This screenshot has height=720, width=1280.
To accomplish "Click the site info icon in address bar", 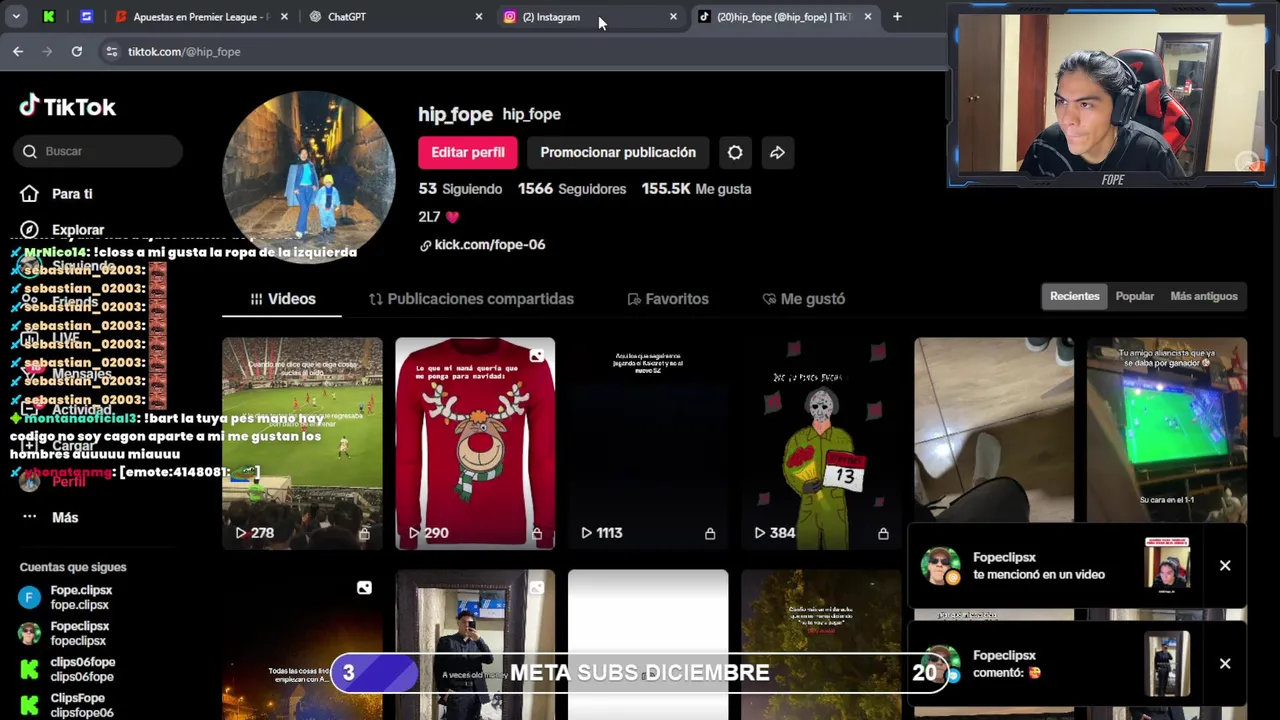I will 111,51.
